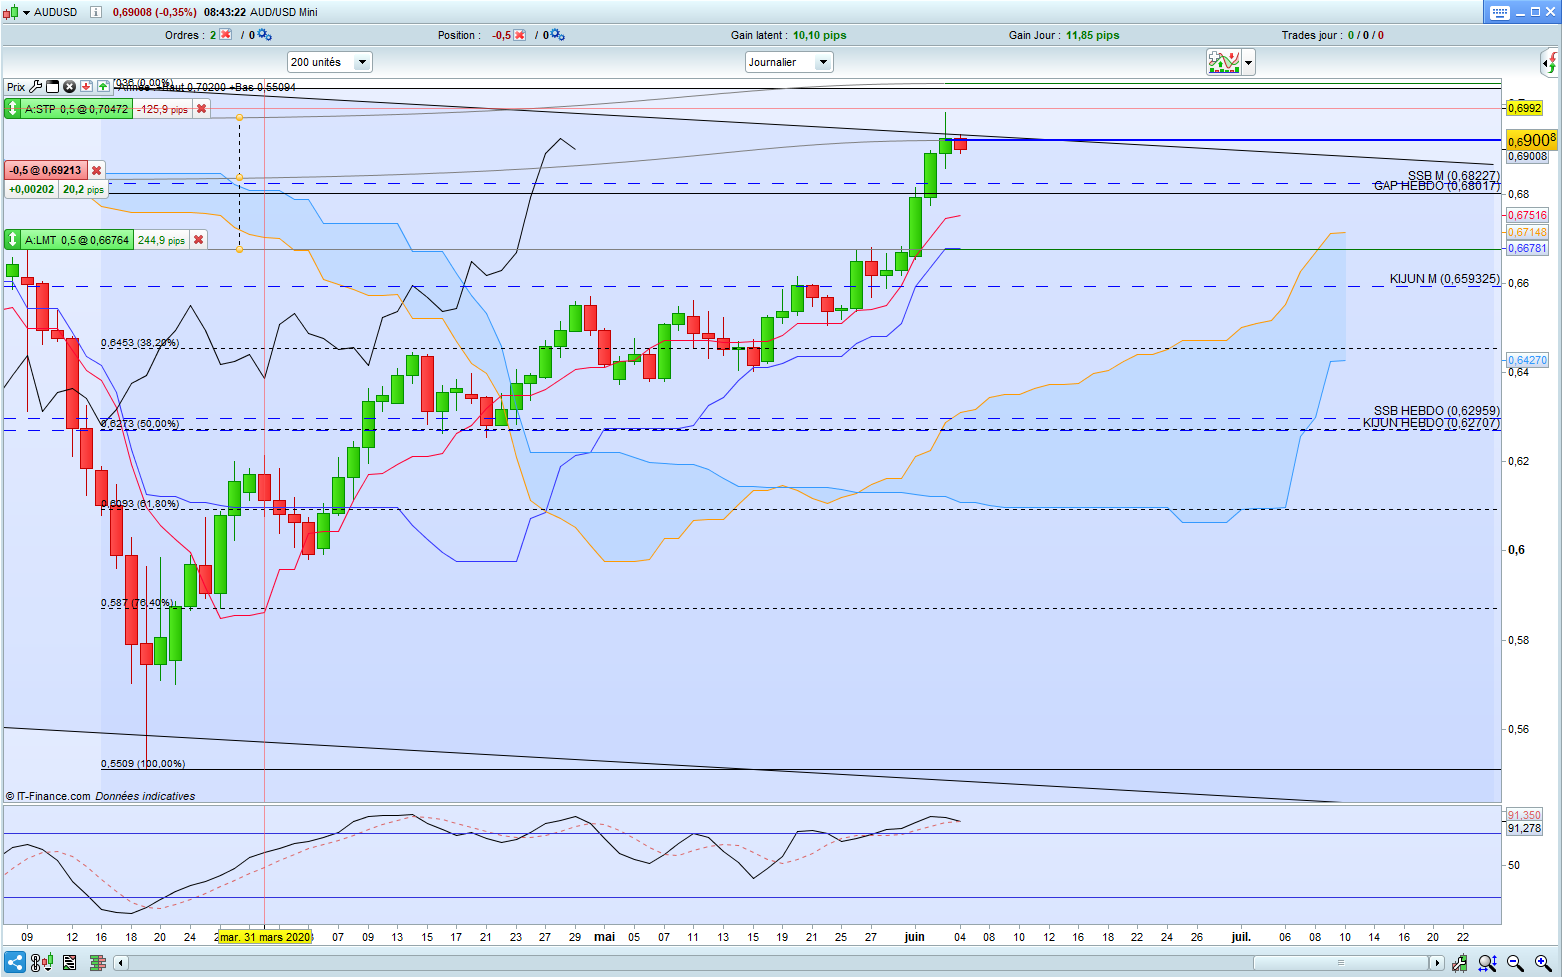Click the Gain latent 10,10 pips value
The height and width of the screenshot is (977, 1562).
(819, 35)
